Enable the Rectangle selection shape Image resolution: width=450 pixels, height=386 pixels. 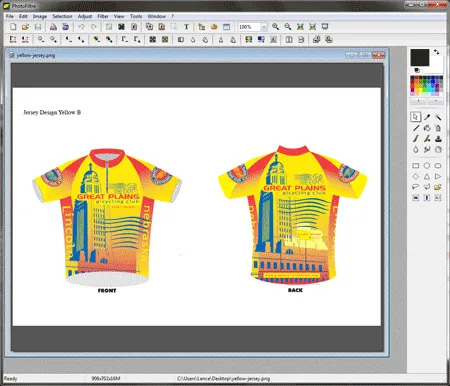click(x=416, y=166)
